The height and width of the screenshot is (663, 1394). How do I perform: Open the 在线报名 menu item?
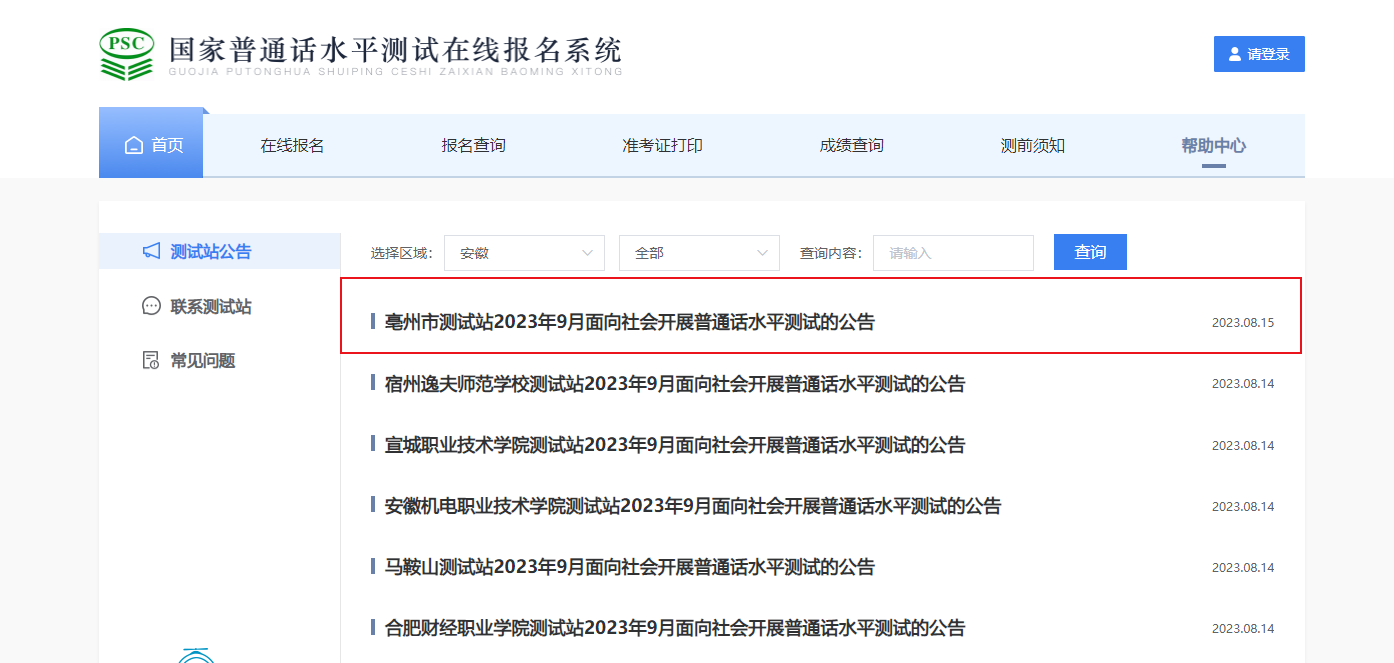pyautogui.click(x=293, y=146)
